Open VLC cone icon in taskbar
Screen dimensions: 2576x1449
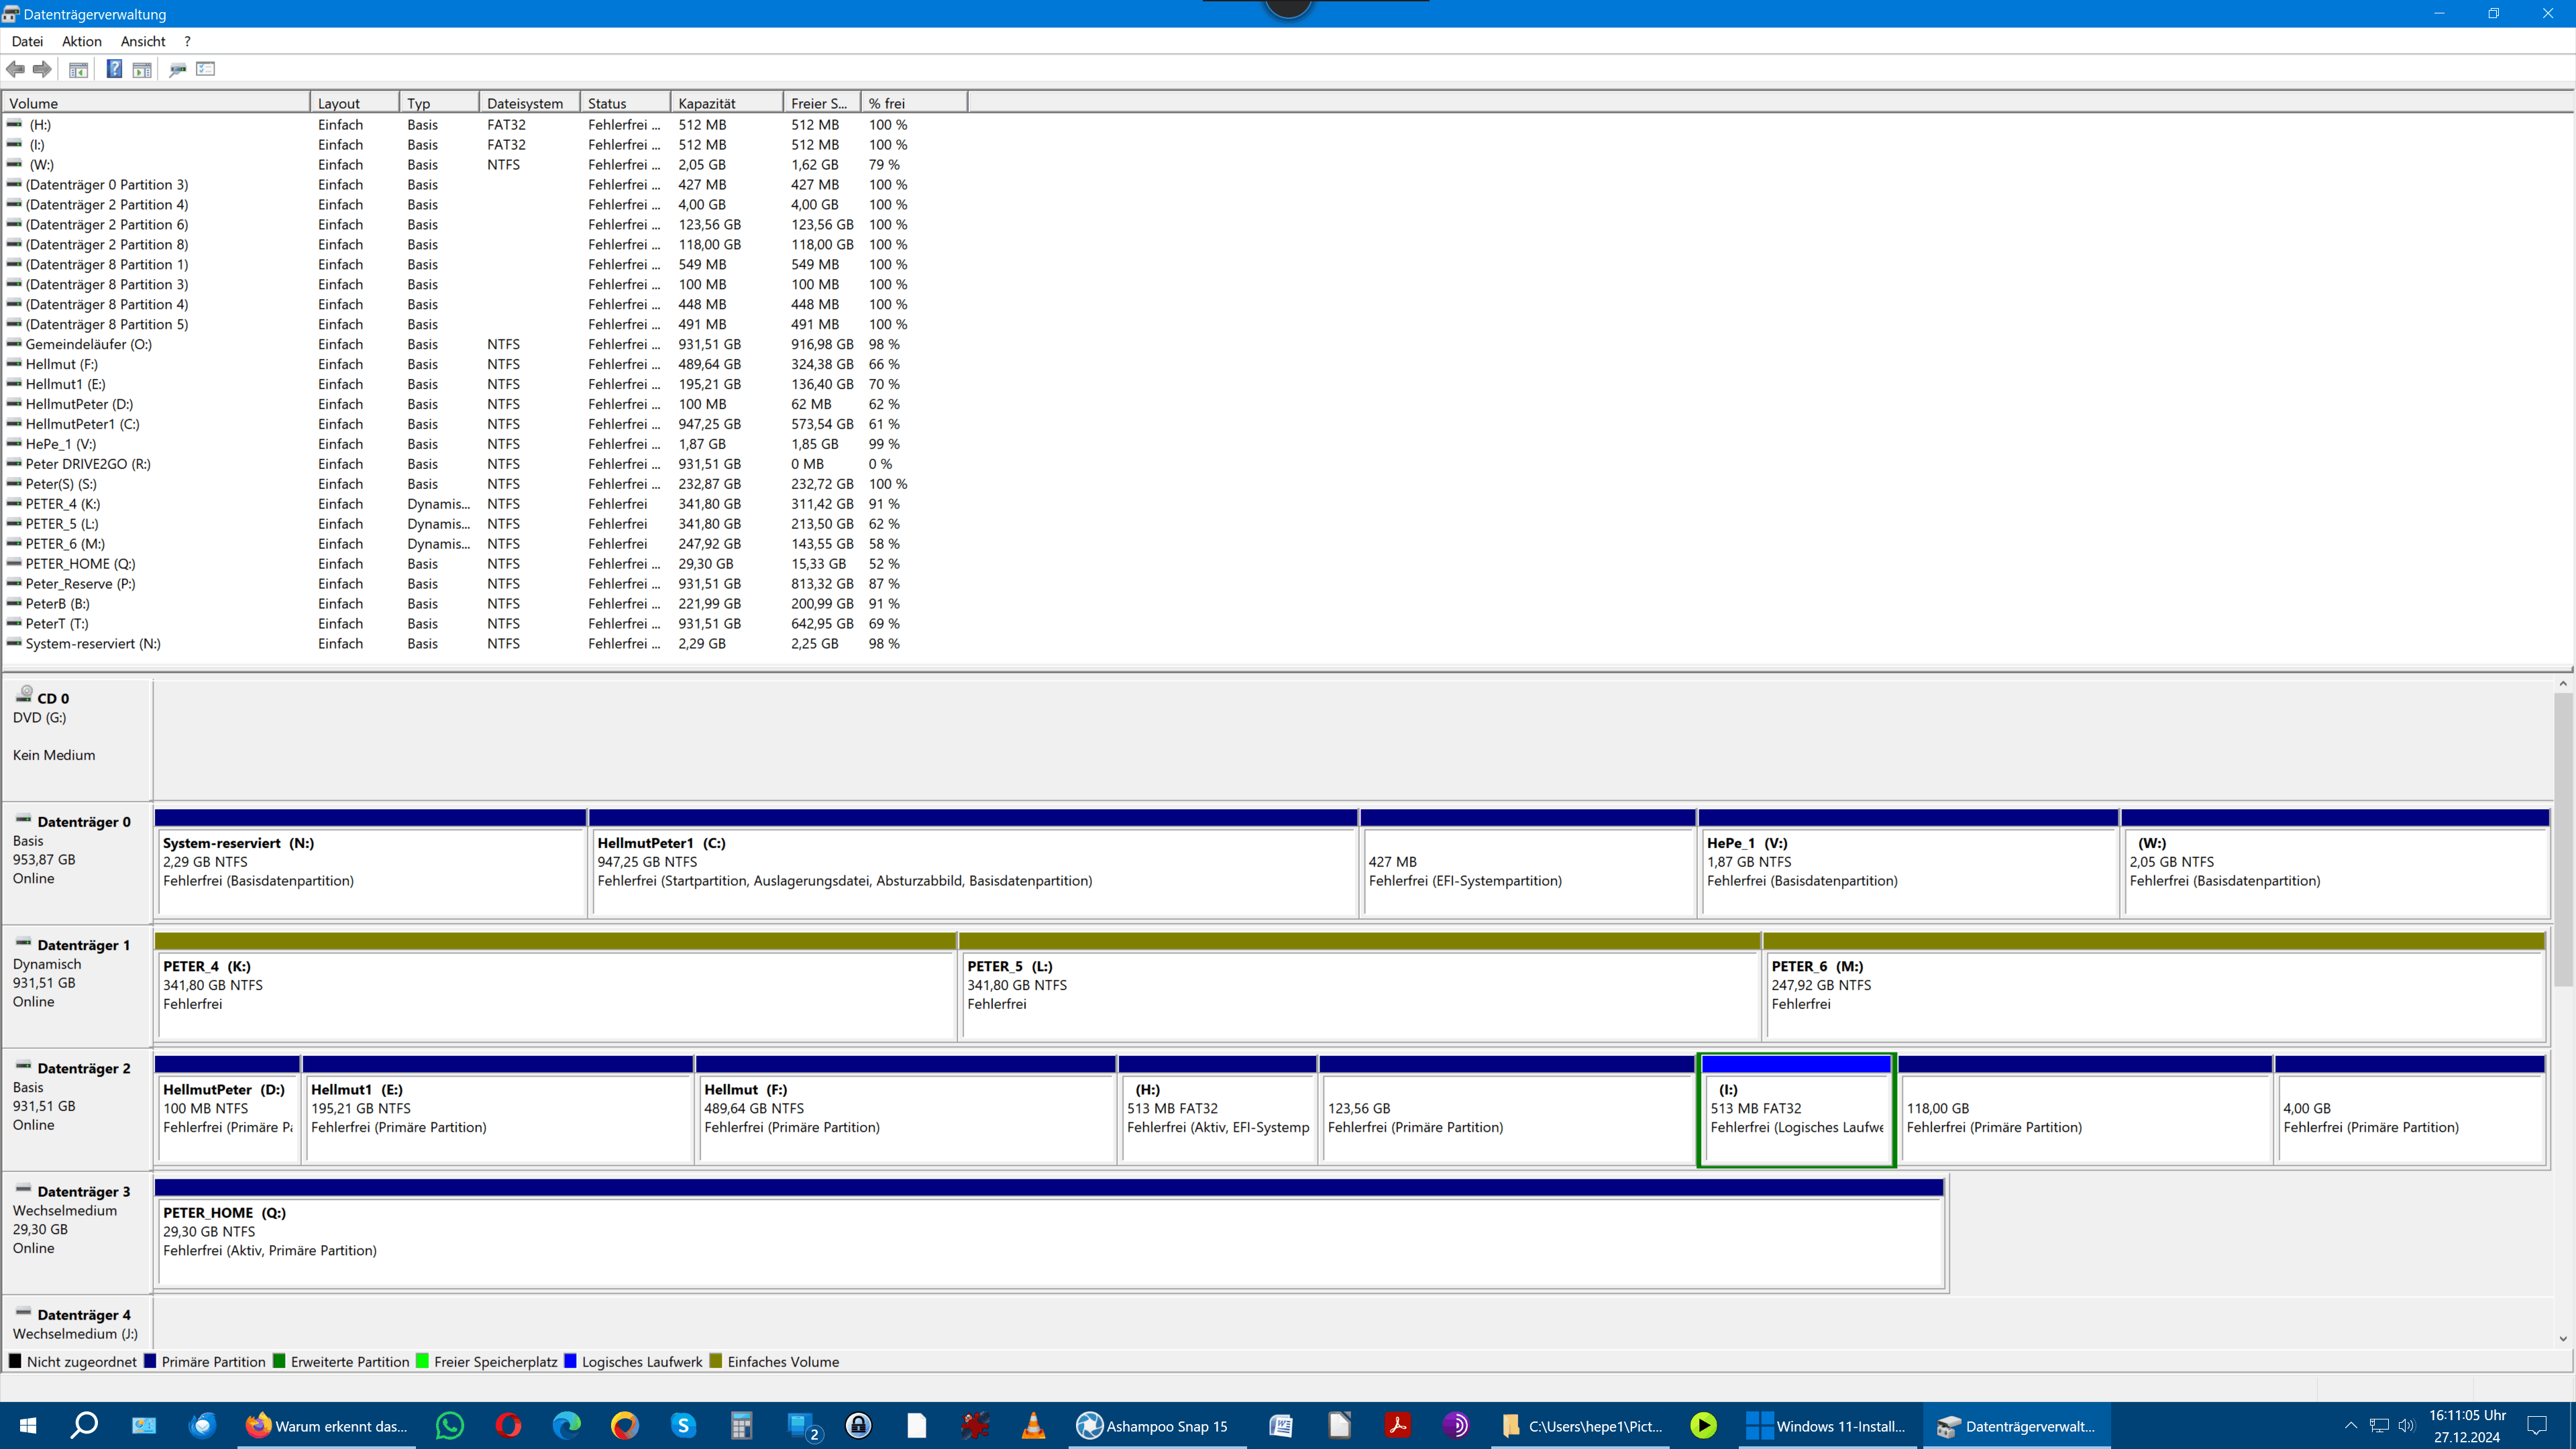tap(1033, 1426)
